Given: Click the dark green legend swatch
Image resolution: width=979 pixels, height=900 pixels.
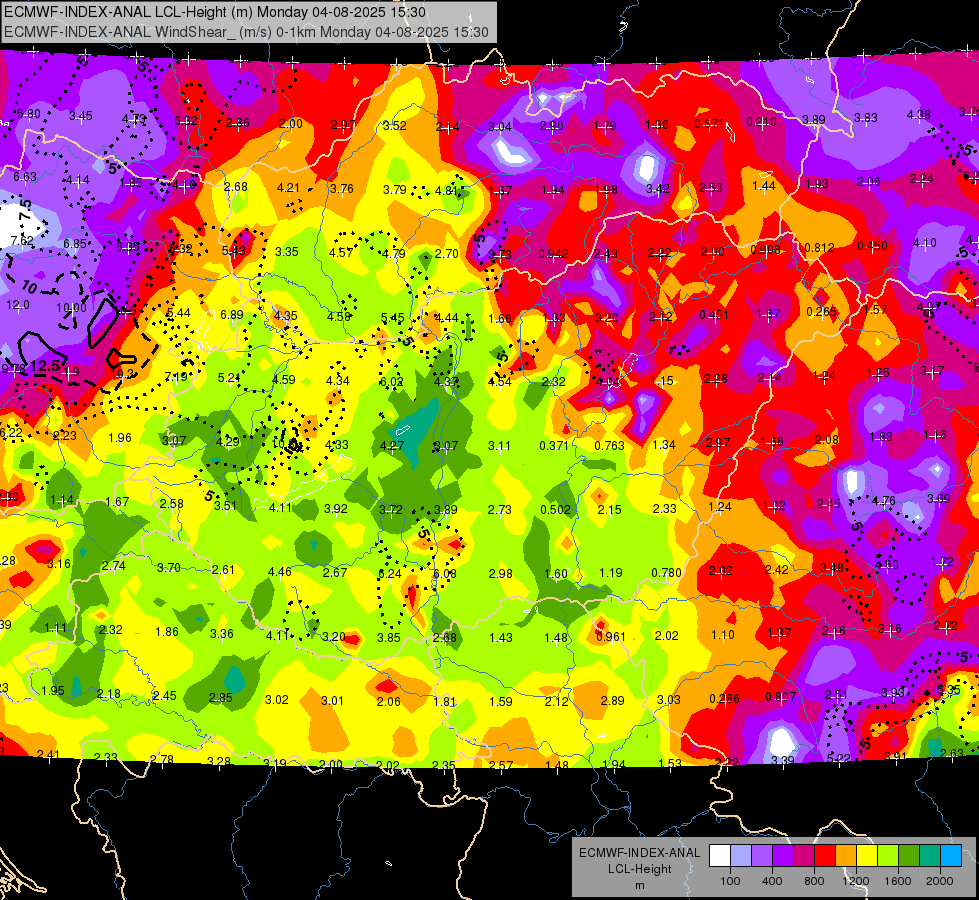Looking at the screenshot, I should click(909, 856).
